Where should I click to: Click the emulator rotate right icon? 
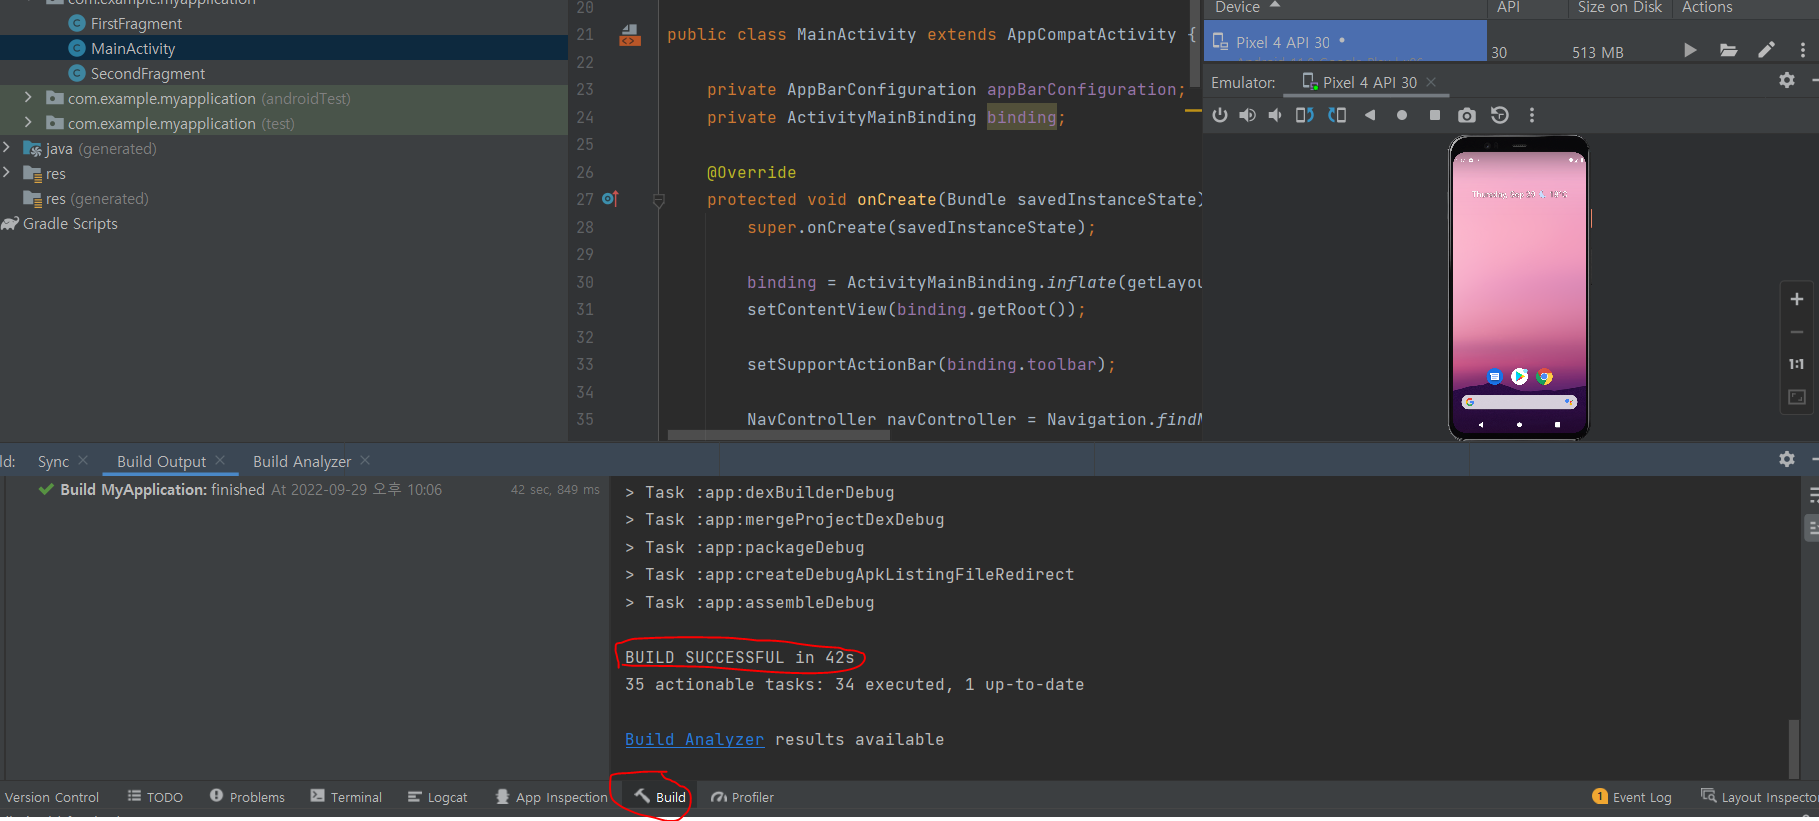(x=1337, y=115)
